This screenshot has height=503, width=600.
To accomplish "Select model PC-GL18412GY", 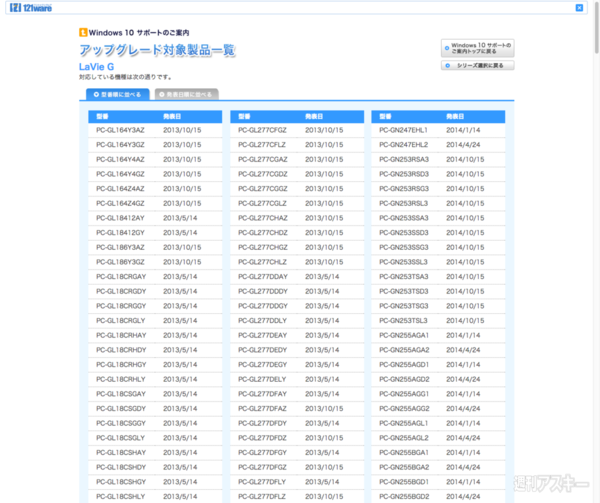I will click(120, 233).
